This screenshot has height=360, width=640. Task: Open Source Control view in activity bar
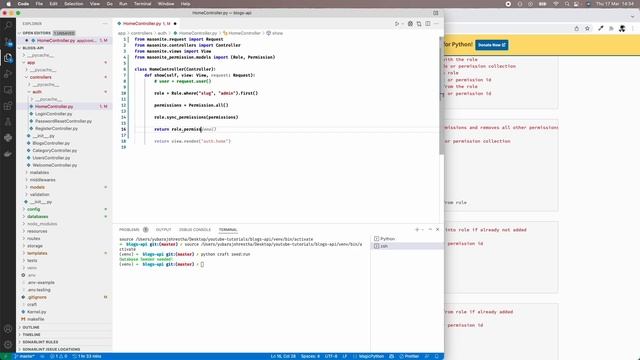coord(8,42)
